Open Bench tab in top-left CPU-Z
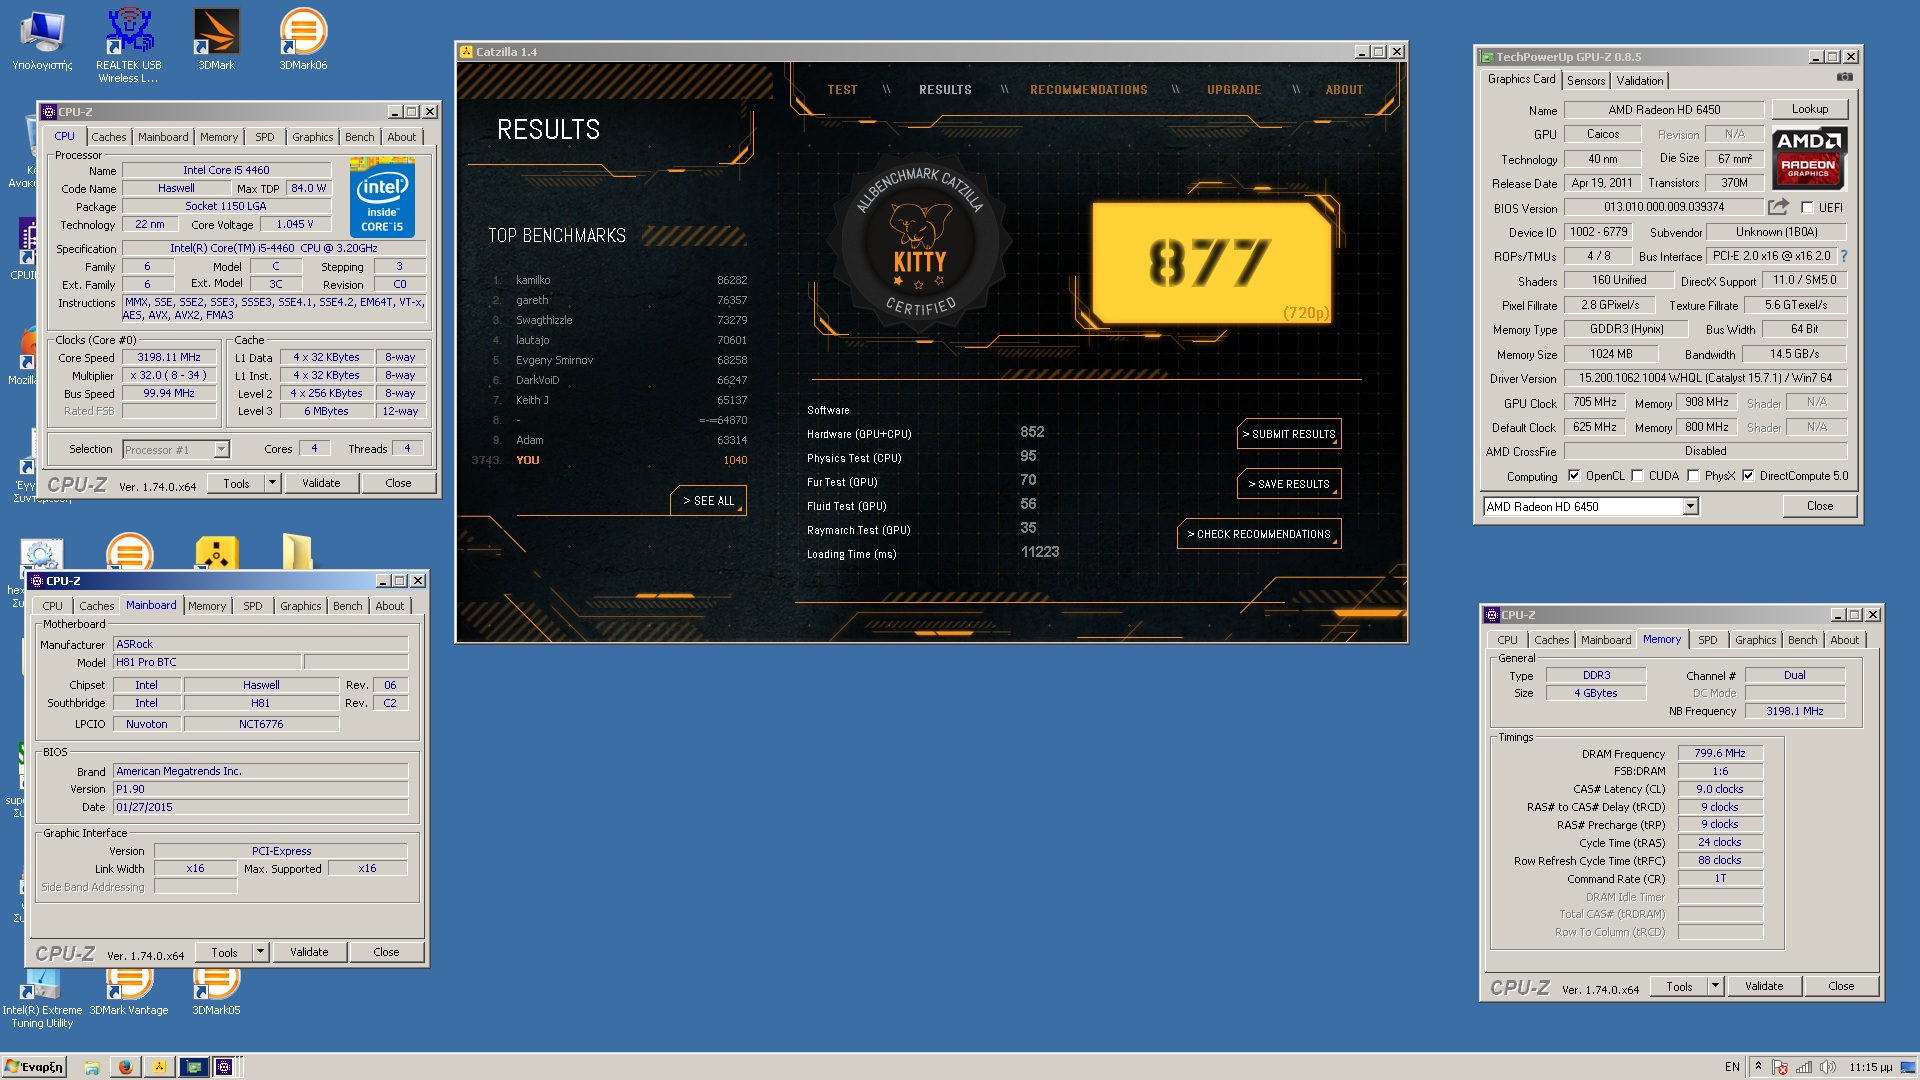 click(360, 137)
